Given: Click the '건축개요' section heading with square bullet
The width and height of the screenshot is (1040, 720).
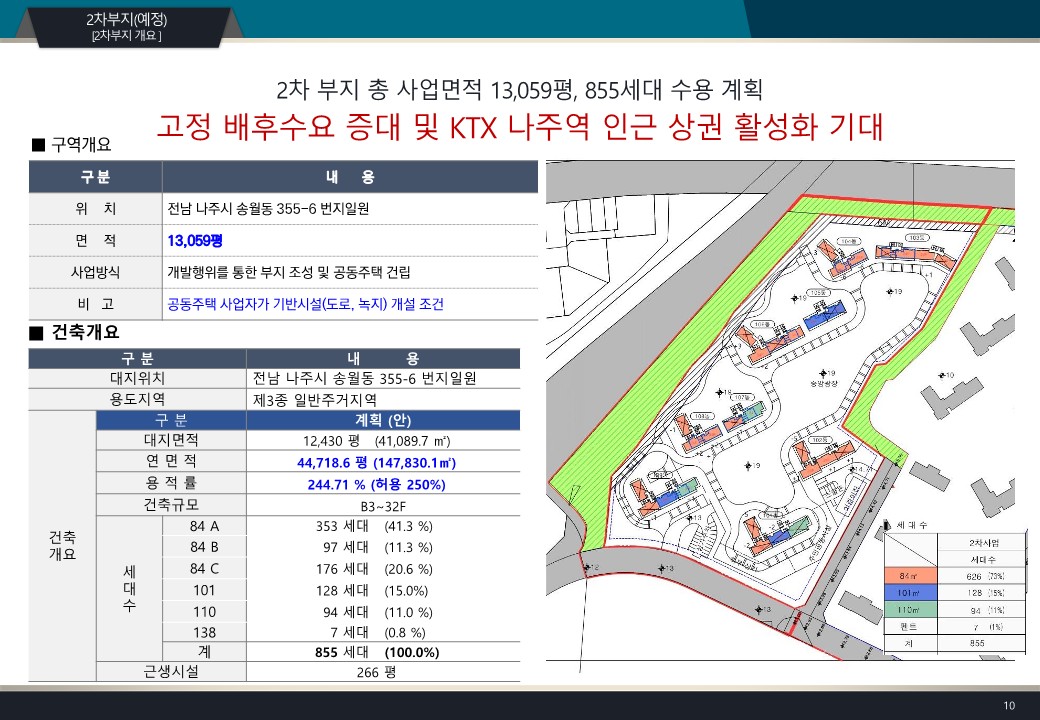Looking at the screenshot, I should (x=74, y=332).
